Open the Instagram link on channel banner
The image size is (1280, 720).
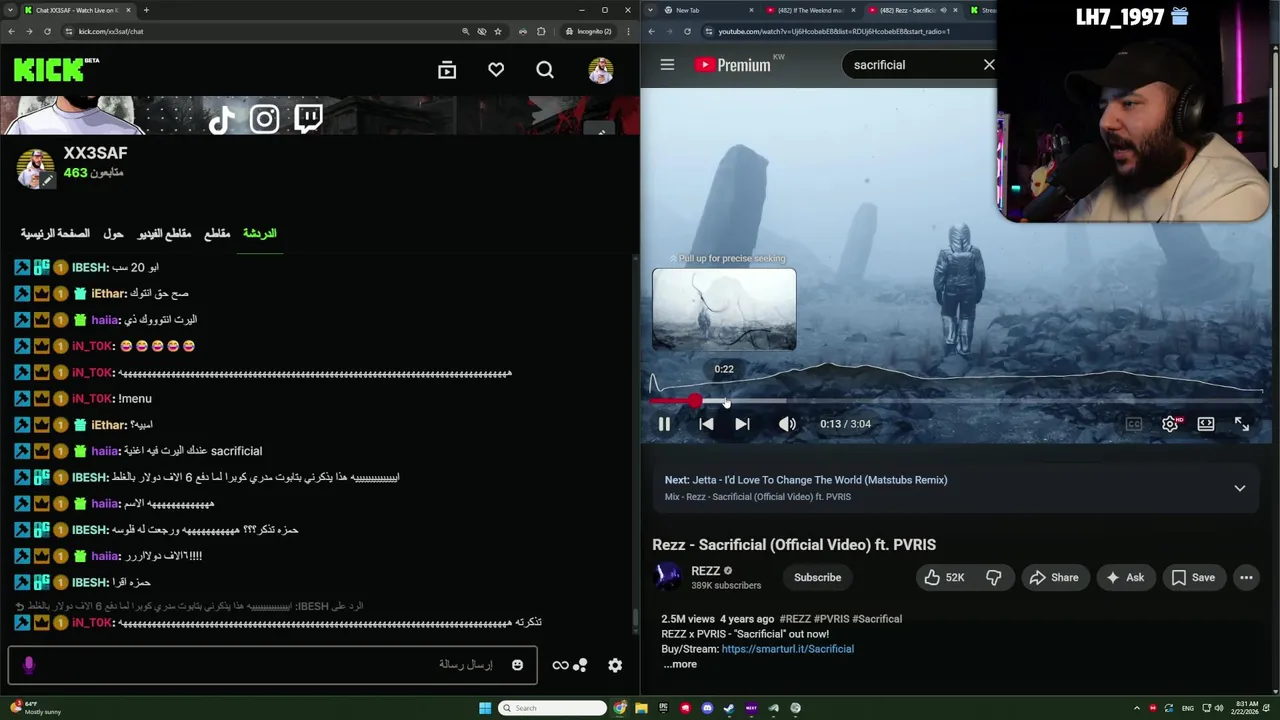pos(265,120)
